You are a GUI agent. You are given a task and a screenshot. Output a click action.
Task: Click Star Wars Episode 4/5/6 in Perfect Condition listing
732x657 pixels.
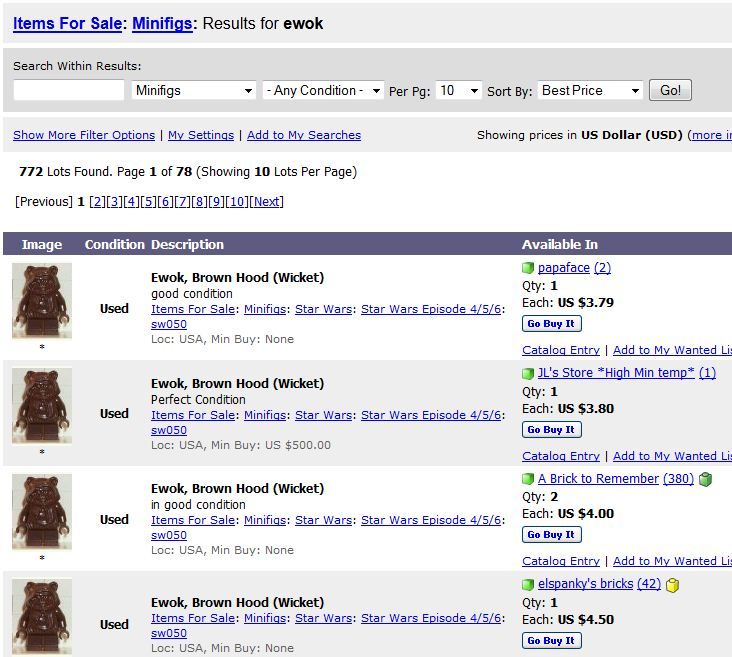tap(430, 415)
